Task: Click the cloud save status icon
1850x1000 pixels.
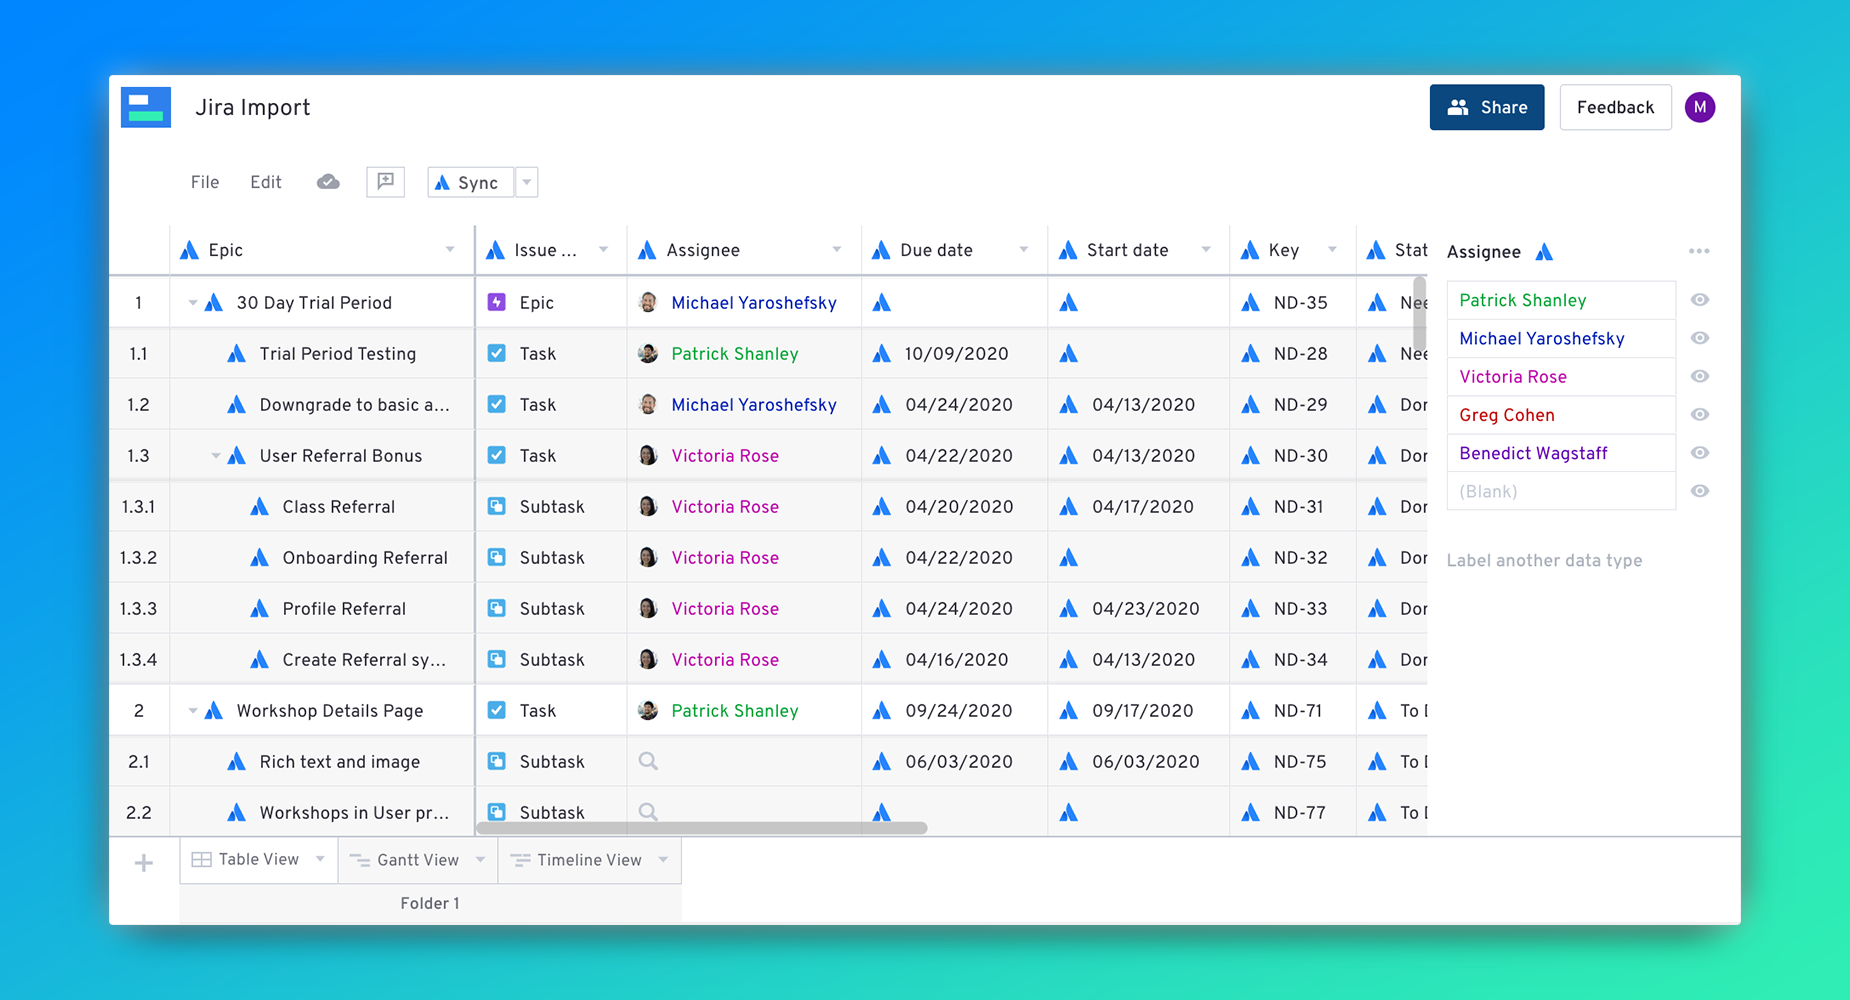Action: coord(328,182)
